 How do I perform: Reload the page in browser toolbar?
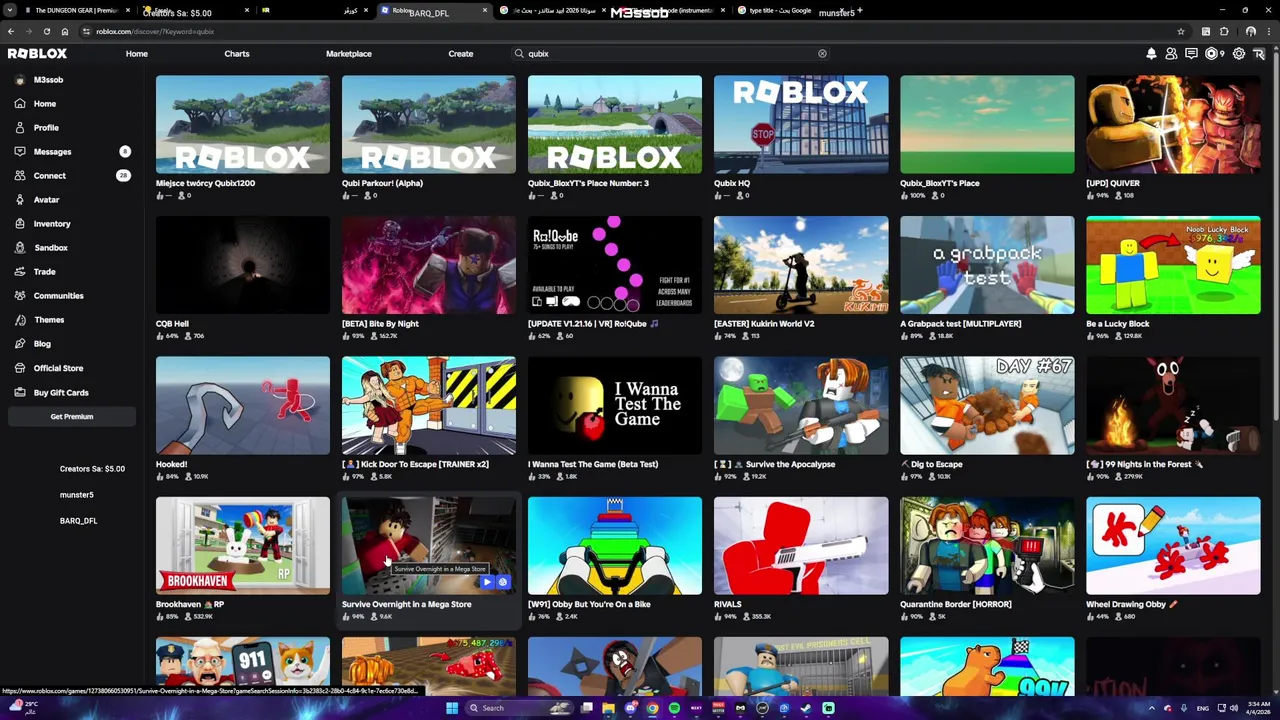click(46, 31)
